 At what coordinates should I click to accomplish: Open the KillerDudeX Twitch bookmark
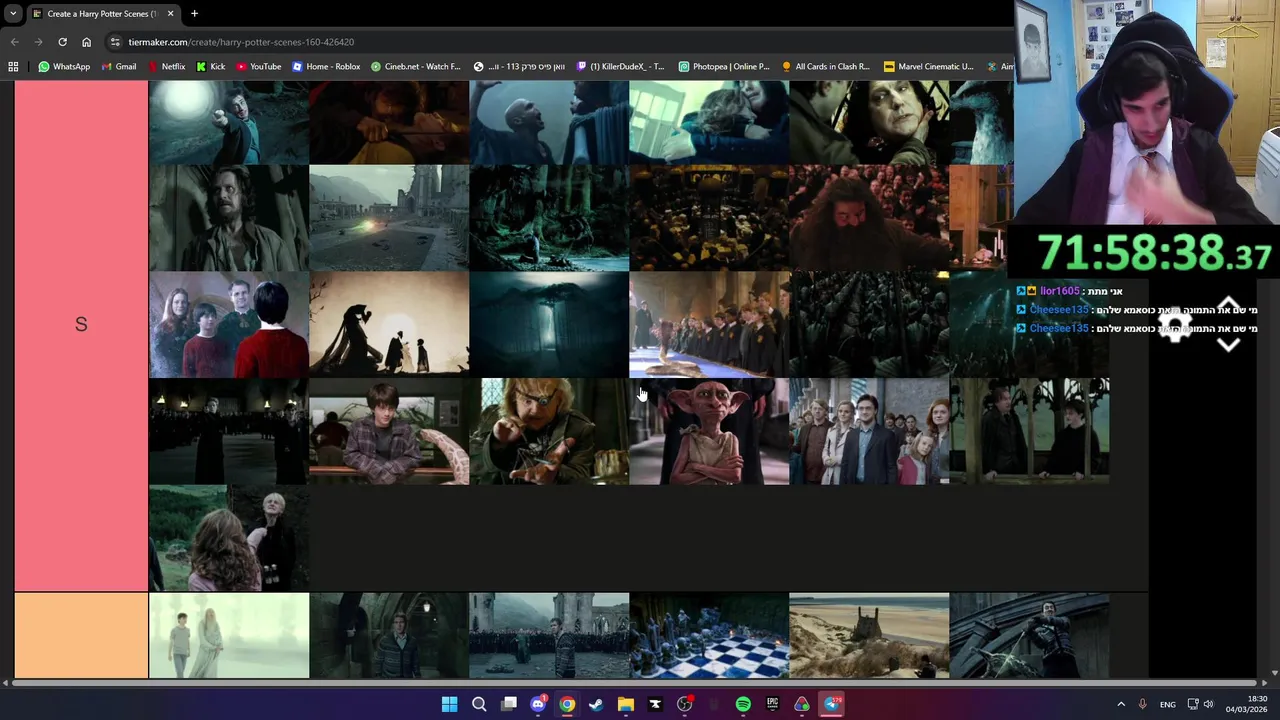tap(621, 67)
